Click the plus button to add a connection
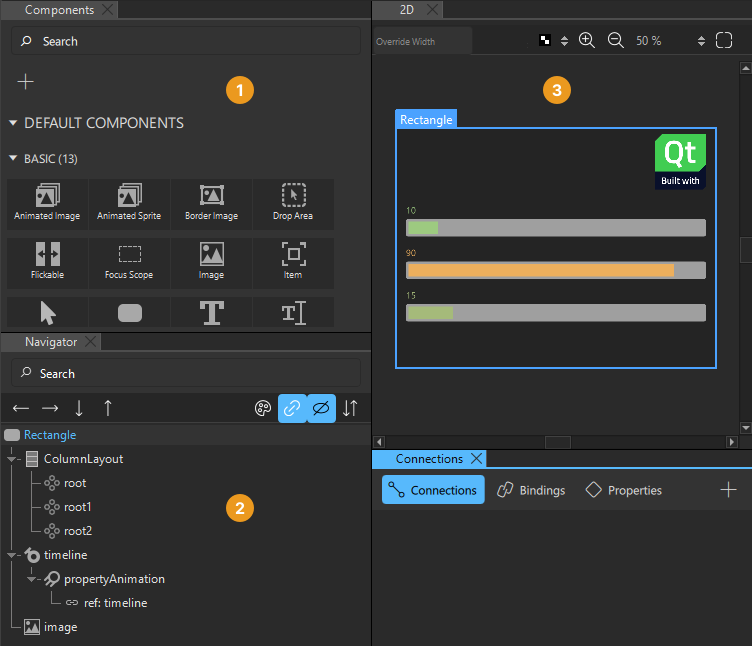 point(729,490)
